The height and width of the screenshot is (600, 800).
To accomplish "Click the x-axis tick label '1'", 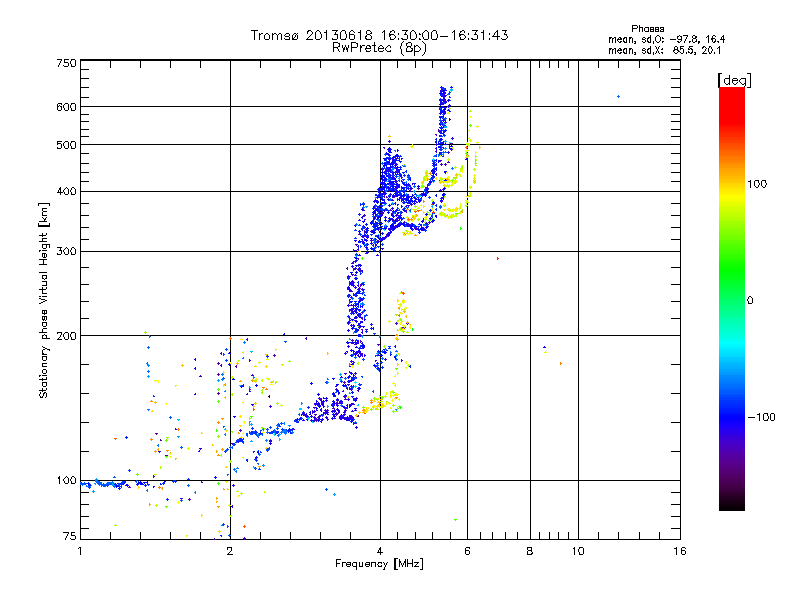I will click(x=80, y=551).
